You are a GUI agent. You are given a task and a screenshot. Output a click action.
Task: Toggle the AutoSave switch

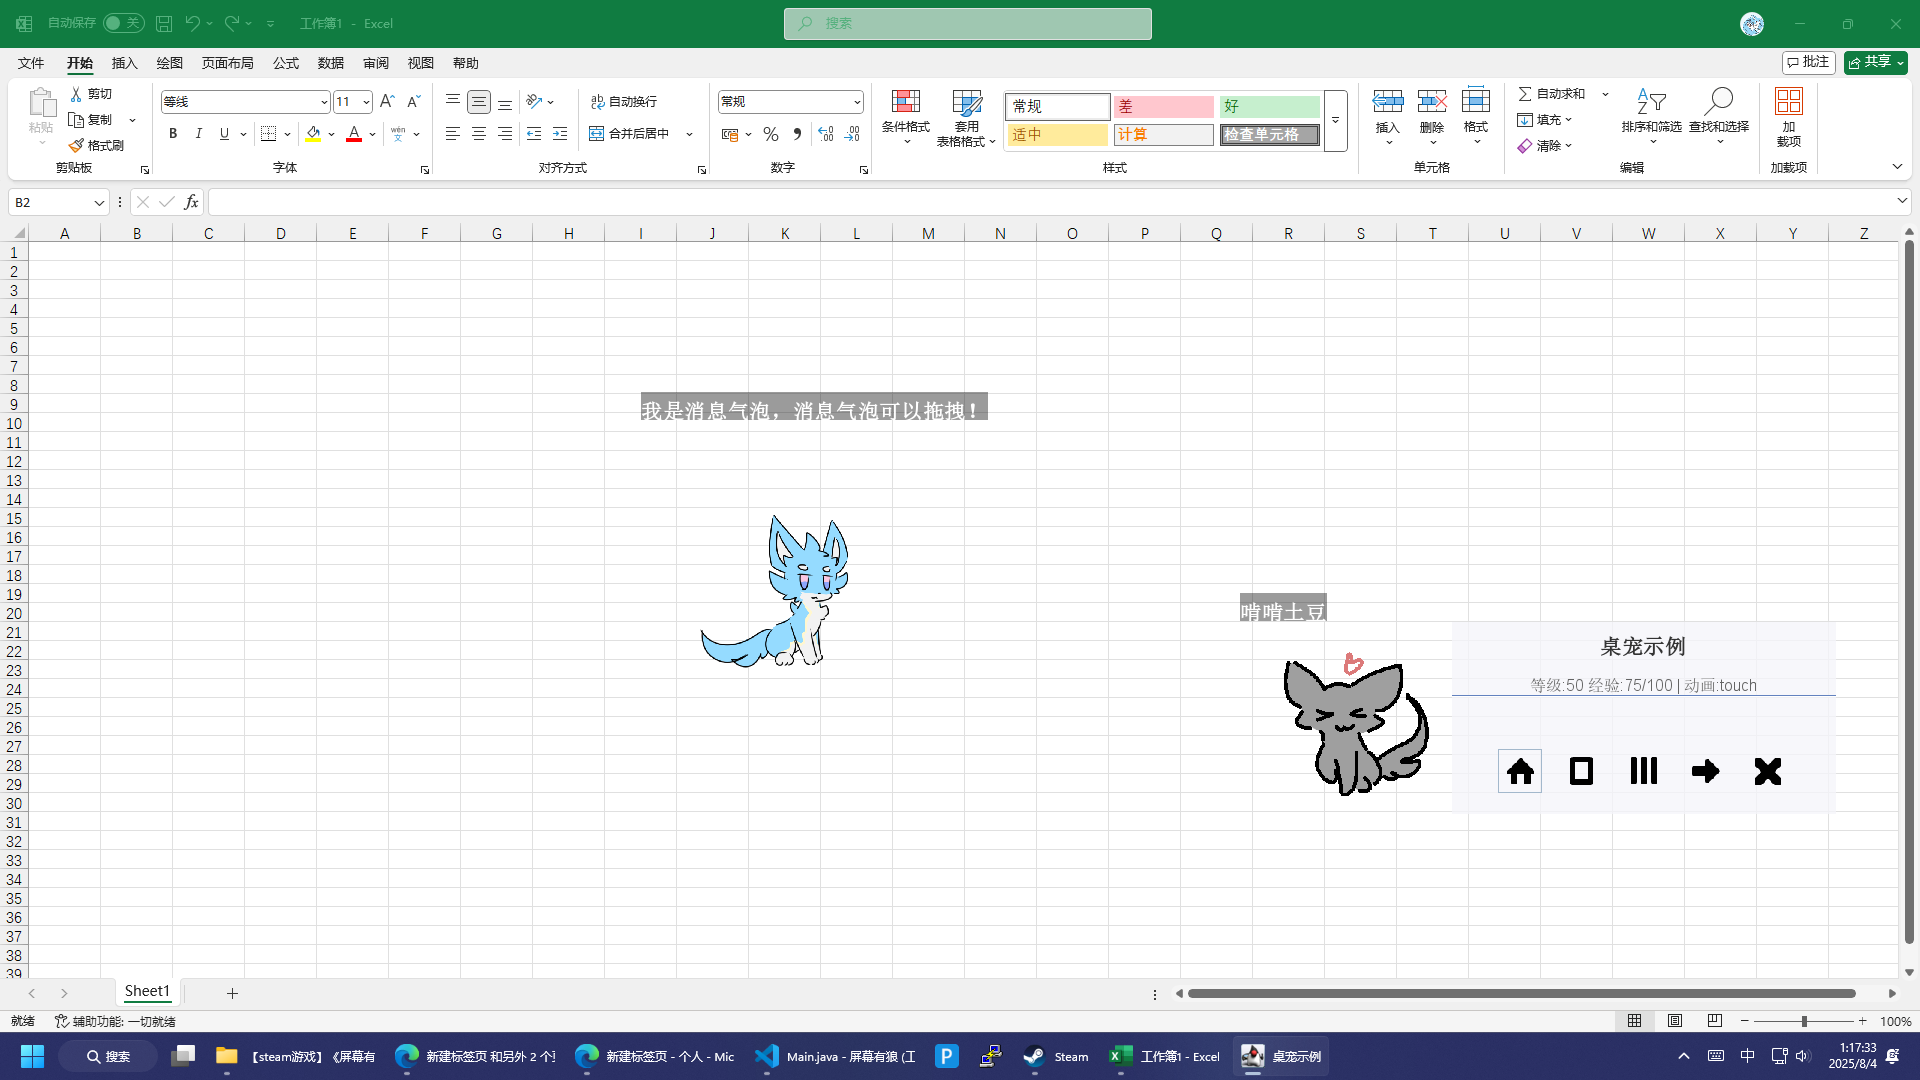click(x=123, y=23)
